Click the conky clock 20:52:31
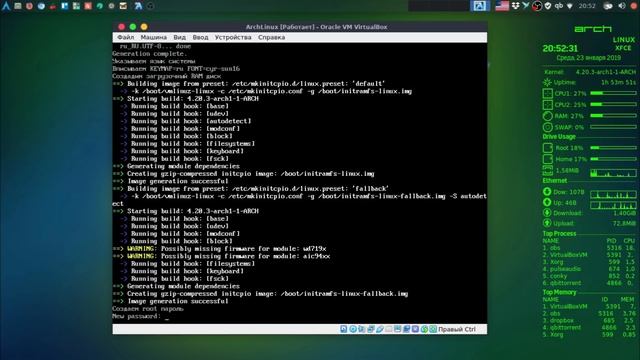This screenshot has width=640, height=360. [560, 49]
